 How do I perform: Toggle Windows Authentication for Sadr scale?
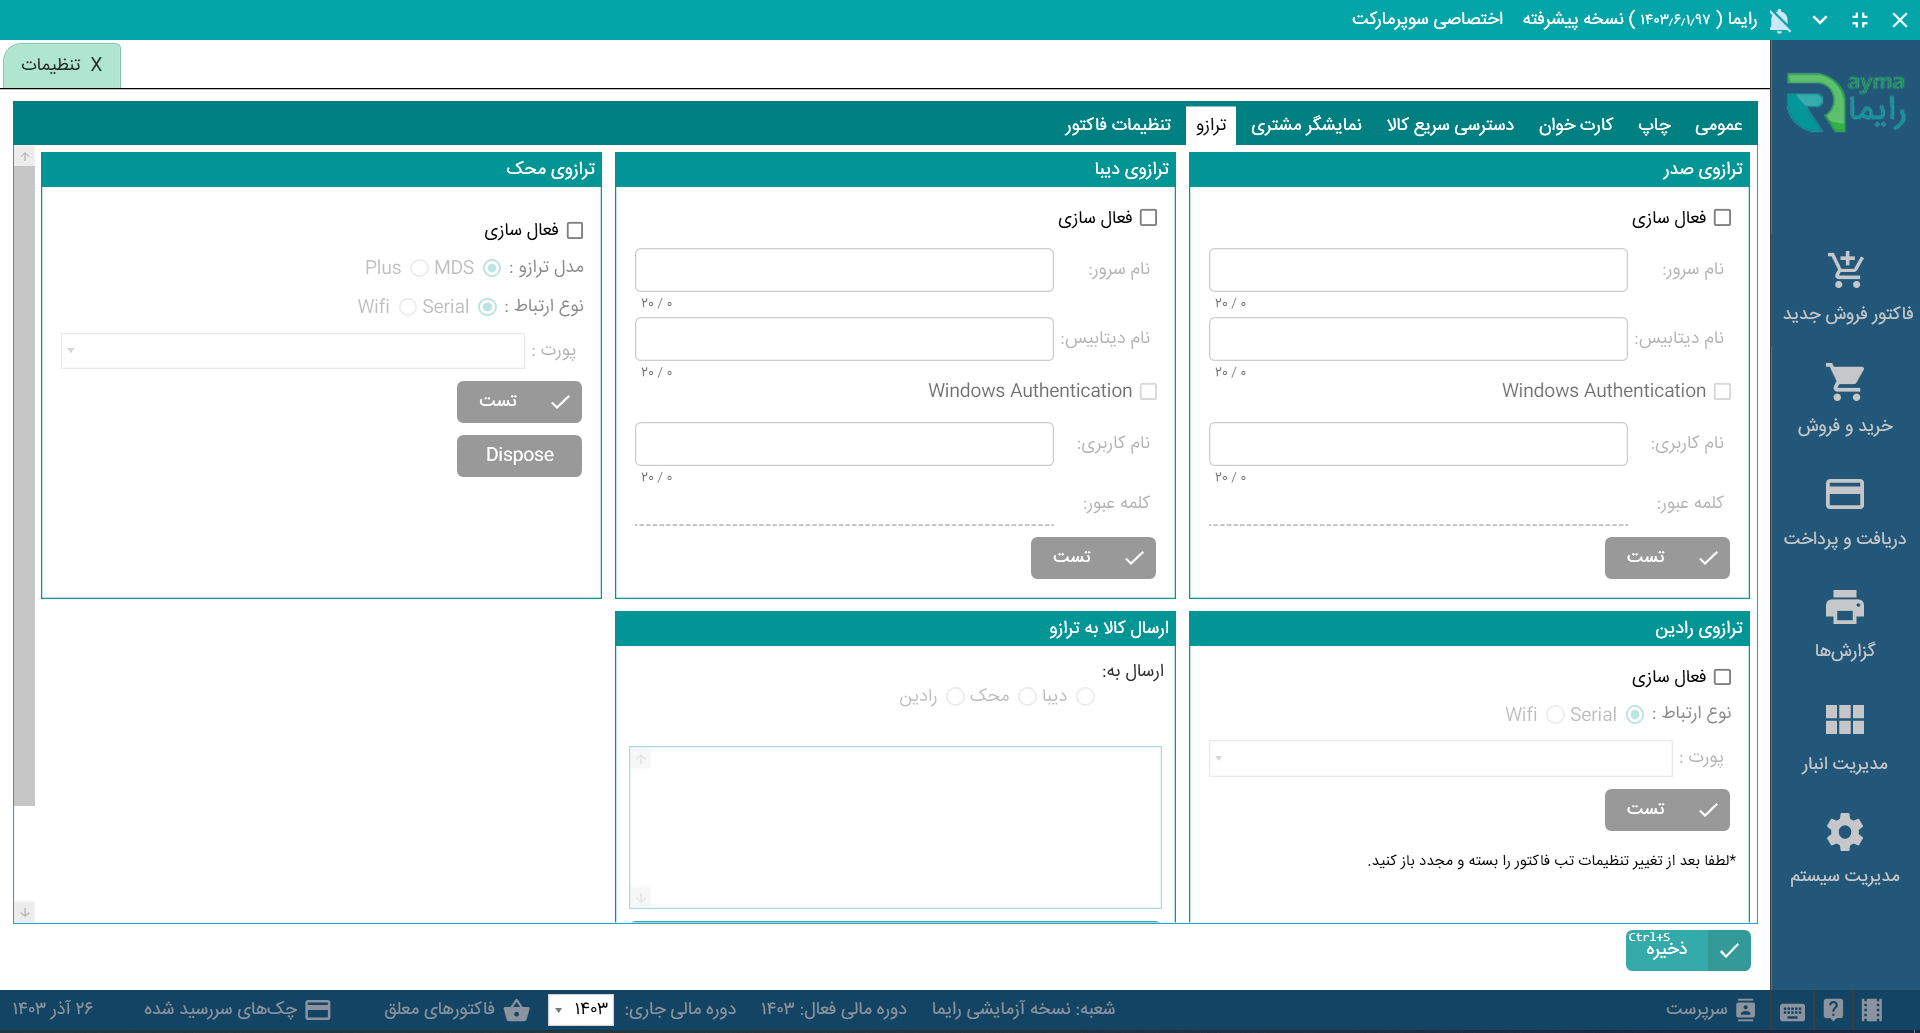tap(1722, 392)
